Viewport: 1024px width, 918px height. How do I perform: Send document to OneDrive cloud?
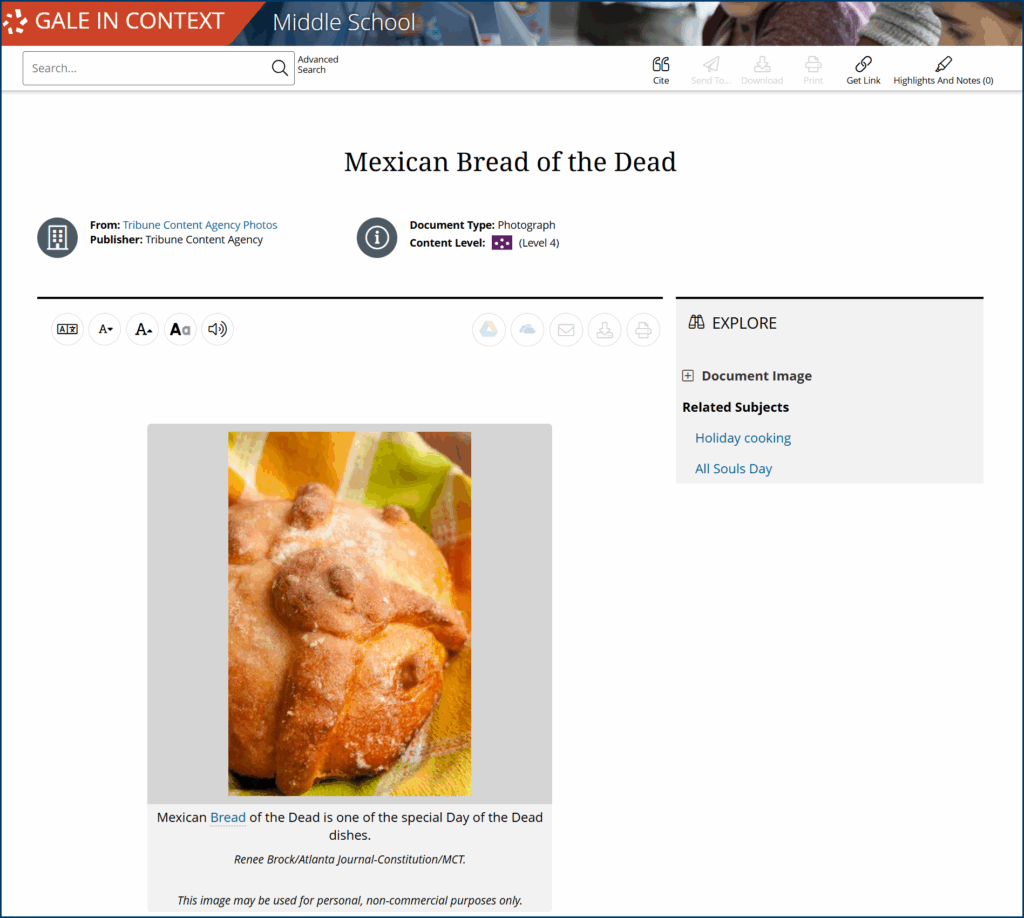tap(527, 330)
